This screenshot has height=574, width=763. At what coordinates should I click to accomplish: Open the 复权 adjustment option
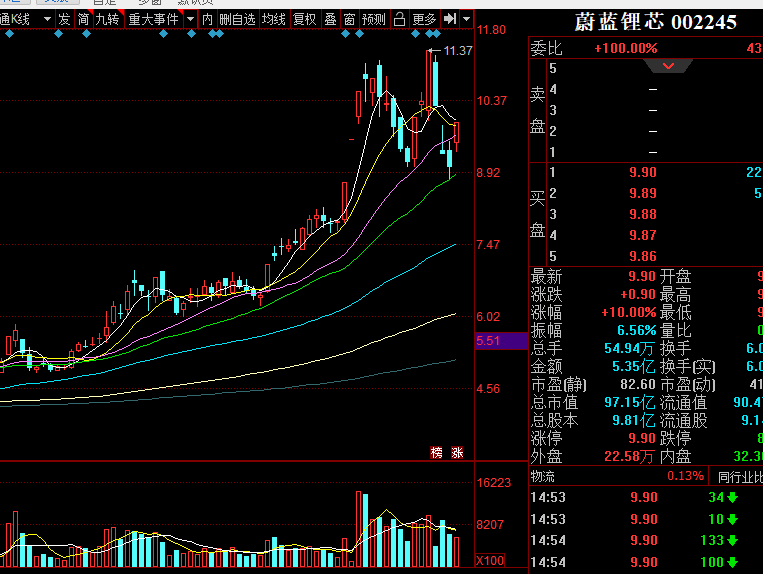point(305,19)
